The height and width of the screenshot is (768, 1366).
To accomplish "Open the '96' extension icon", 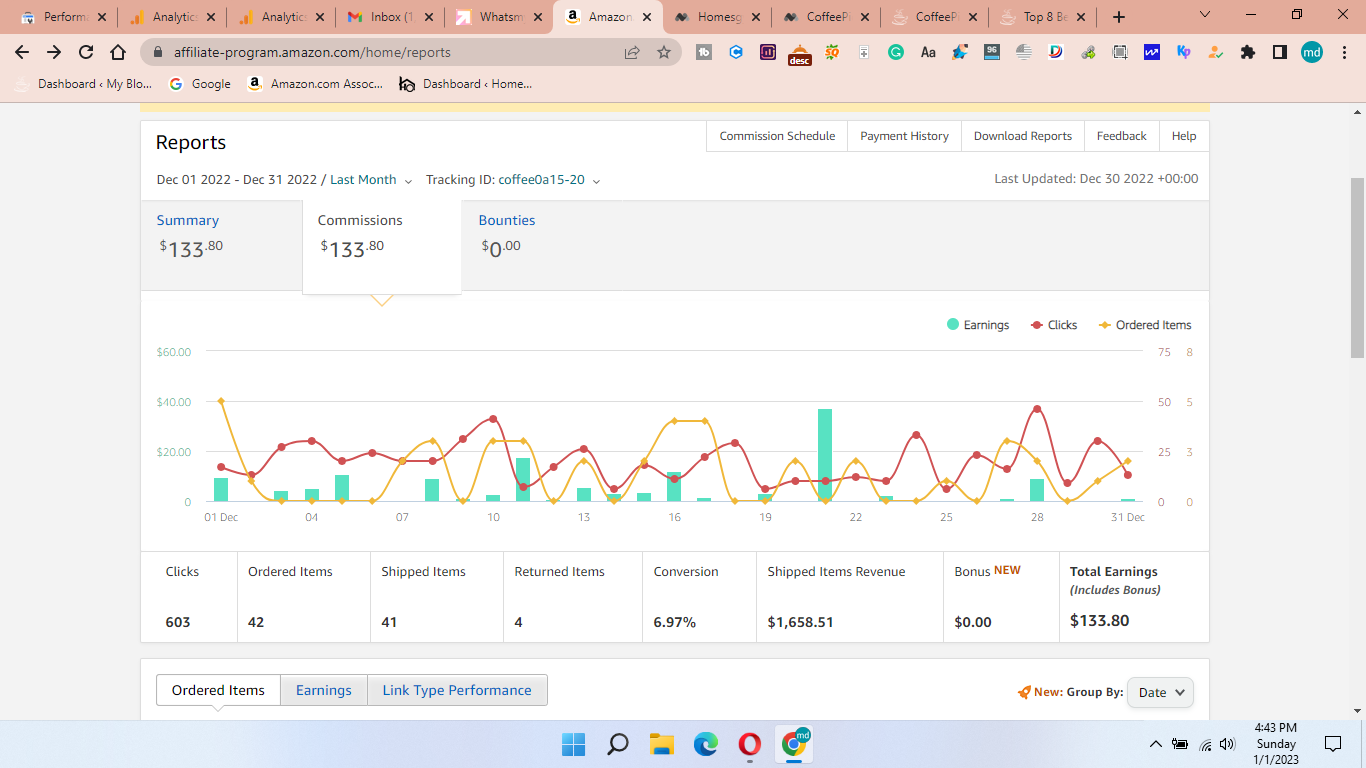I will click(992, 52).
